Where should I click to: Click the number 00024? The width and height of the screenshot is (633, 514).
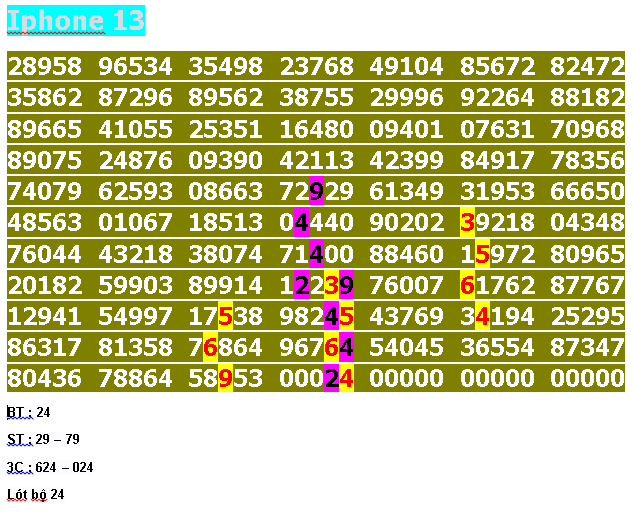click(316, 379)
